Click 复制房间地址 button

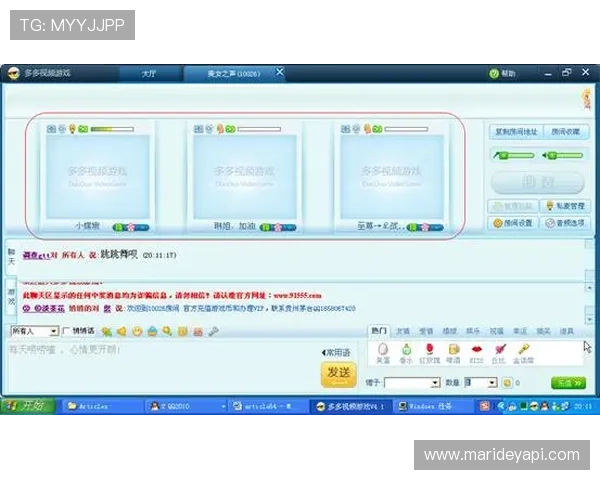pos(516,132)
